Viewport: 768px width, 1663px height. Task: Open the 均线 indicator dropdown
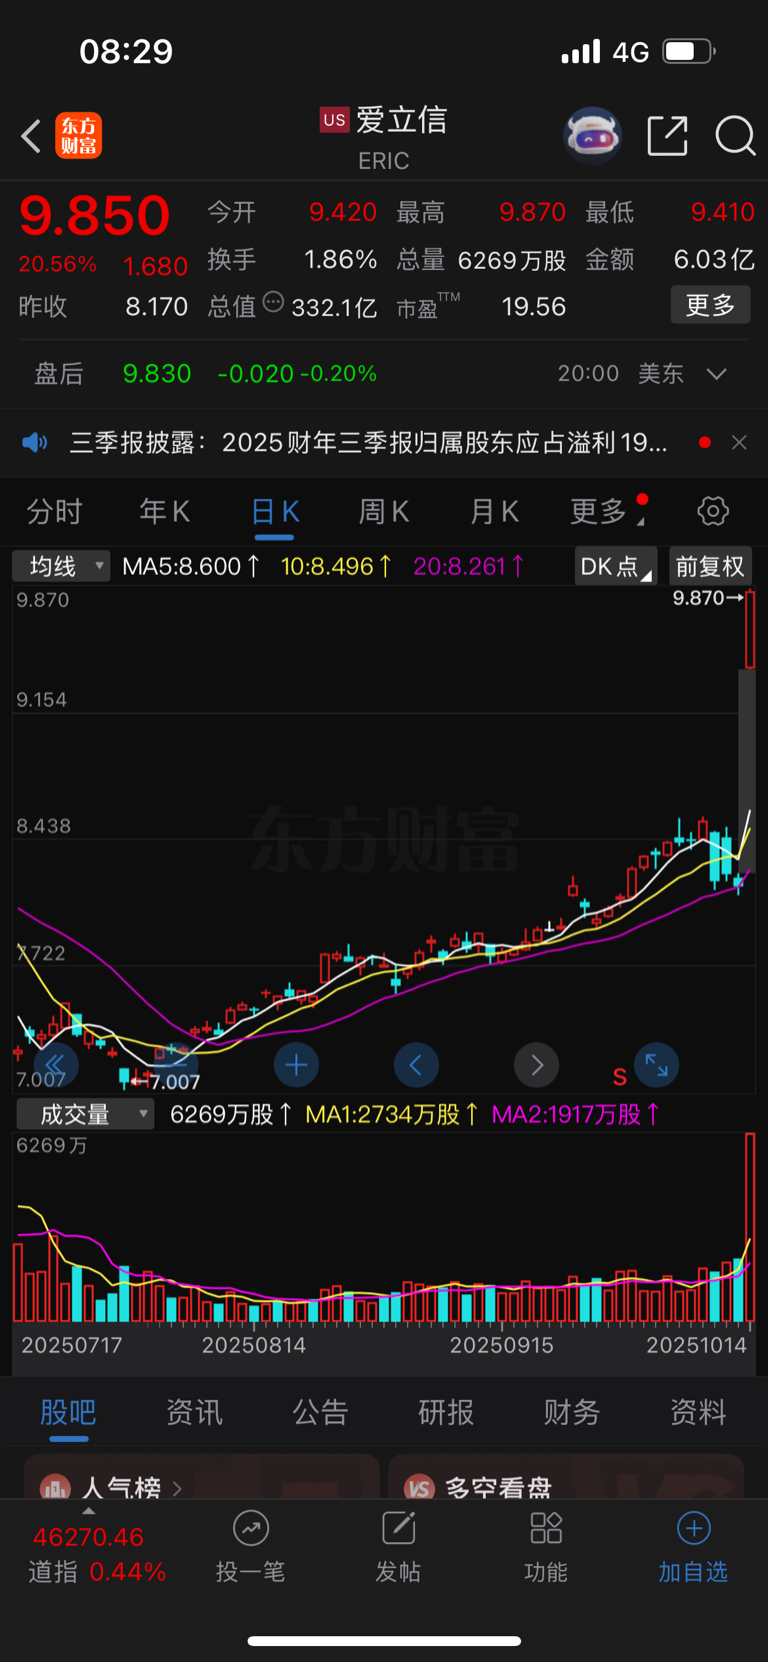coord(61,566)
